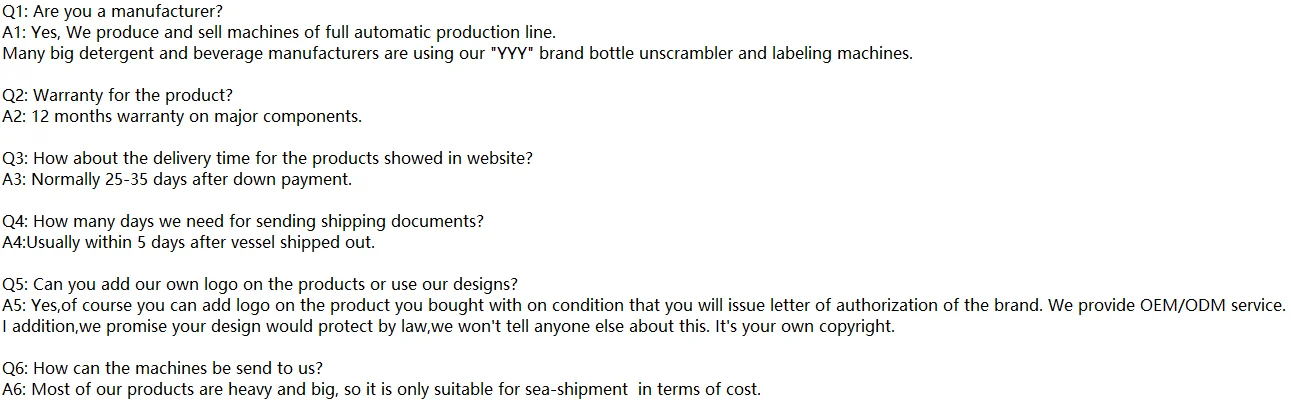Click the 12 months warranty answer
The height and width of the screenshot is (419, 1291).
click(182, 117)
